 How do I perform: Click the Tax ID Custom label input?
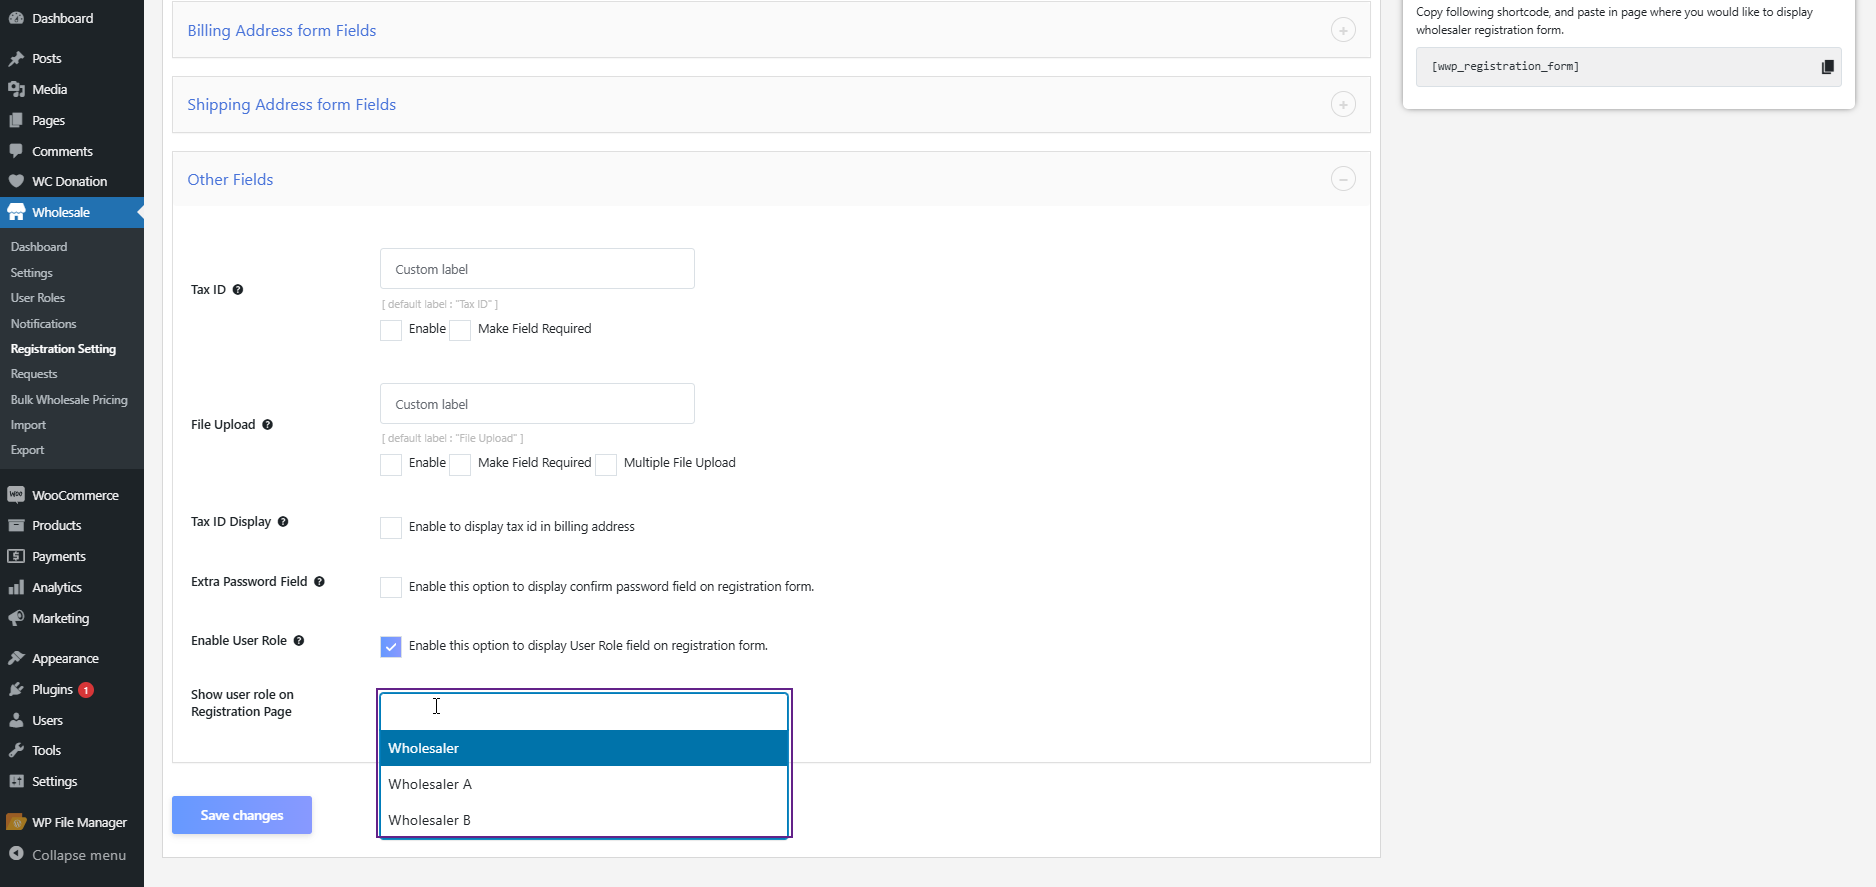[x=537, y=269]
